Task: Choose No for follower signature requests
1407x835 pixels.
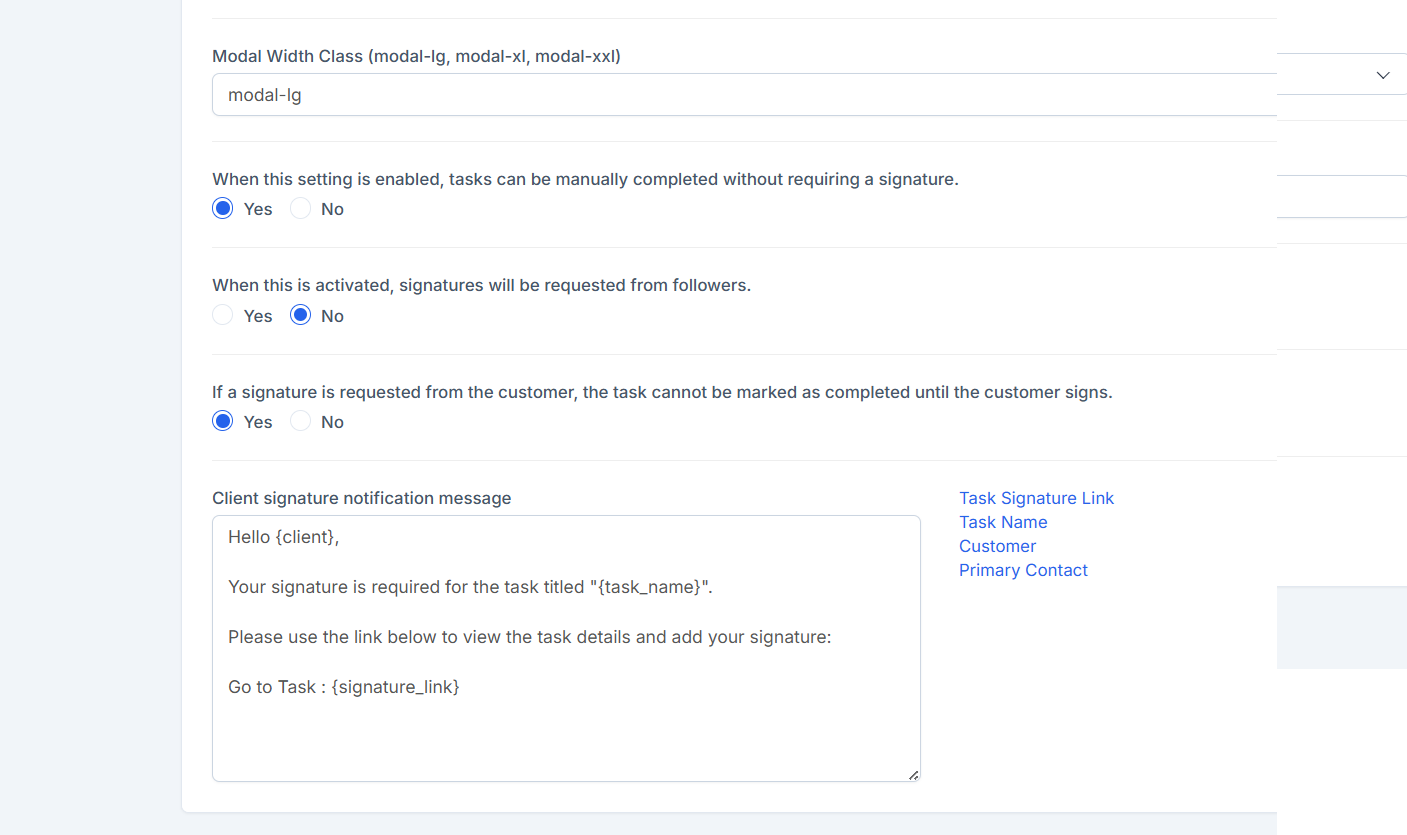Action: pyautogui.click(x=300, y=316)
